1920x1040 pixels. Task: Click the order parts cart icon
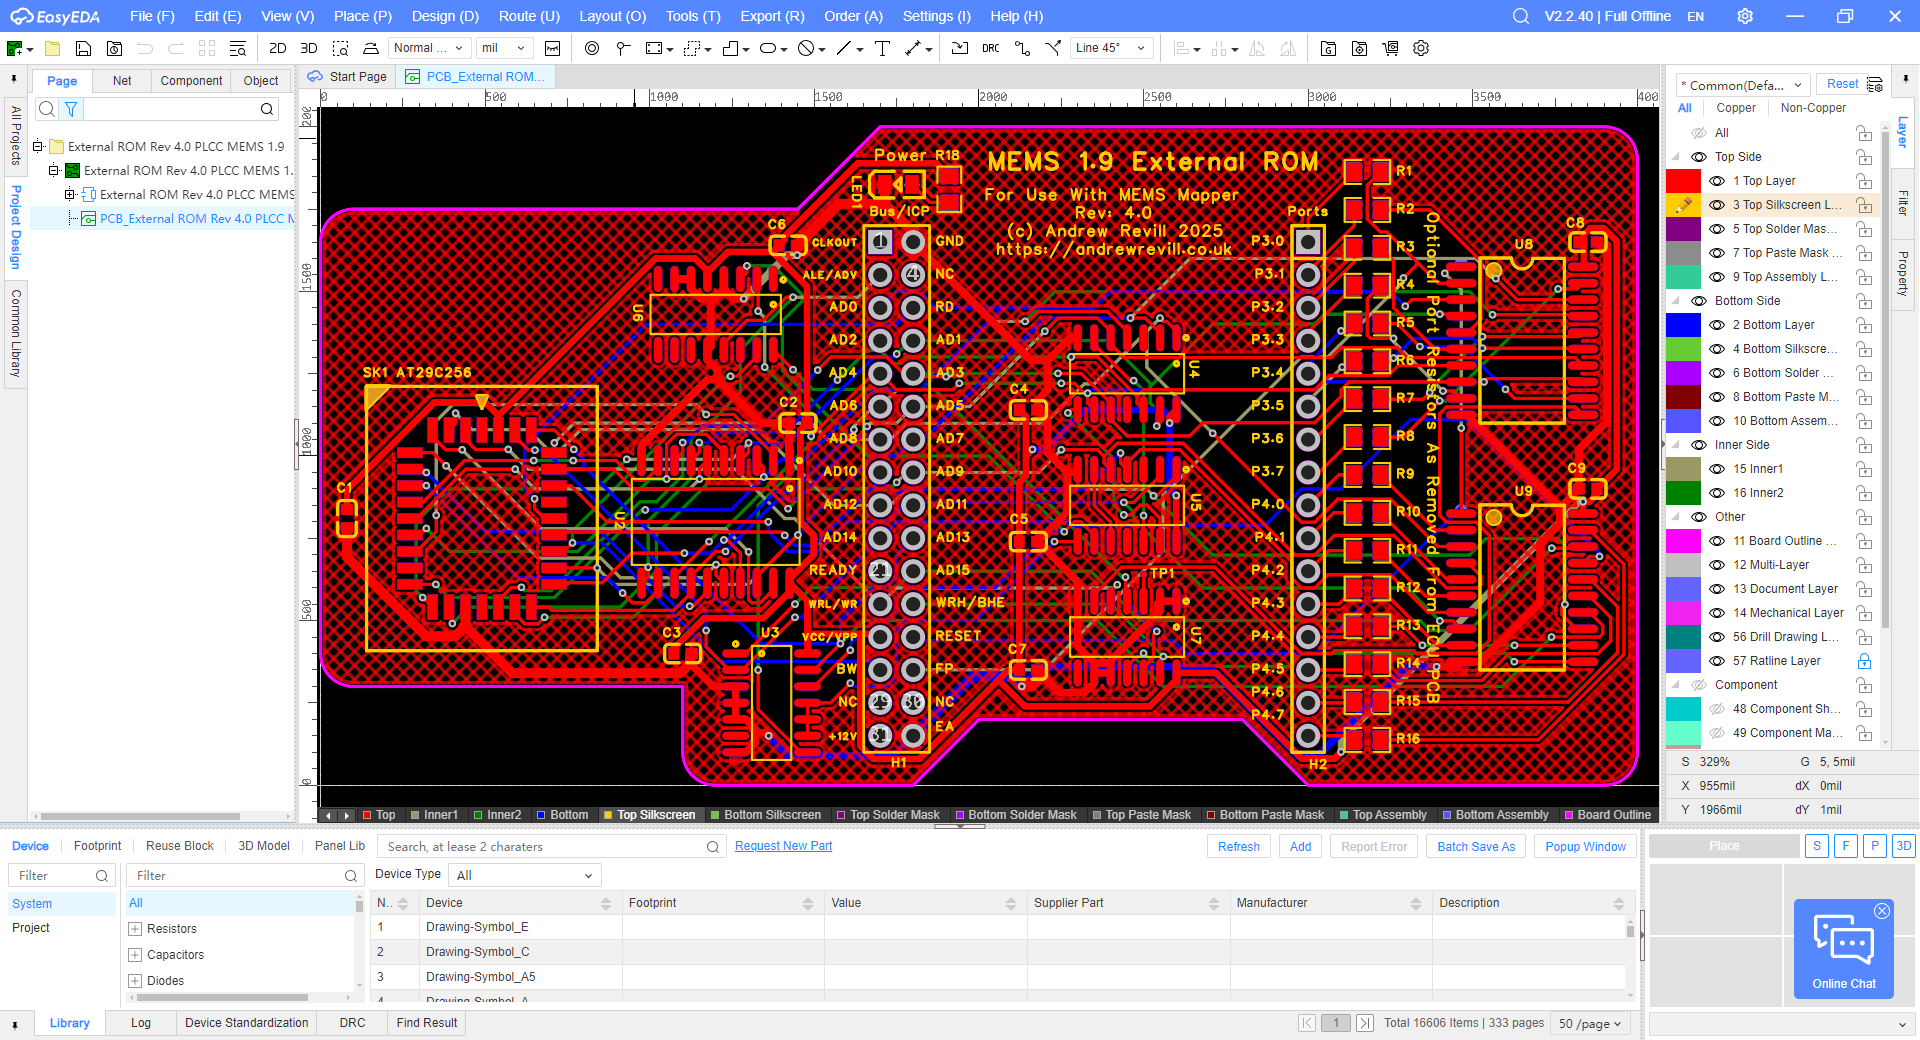tap(1390, 48)
